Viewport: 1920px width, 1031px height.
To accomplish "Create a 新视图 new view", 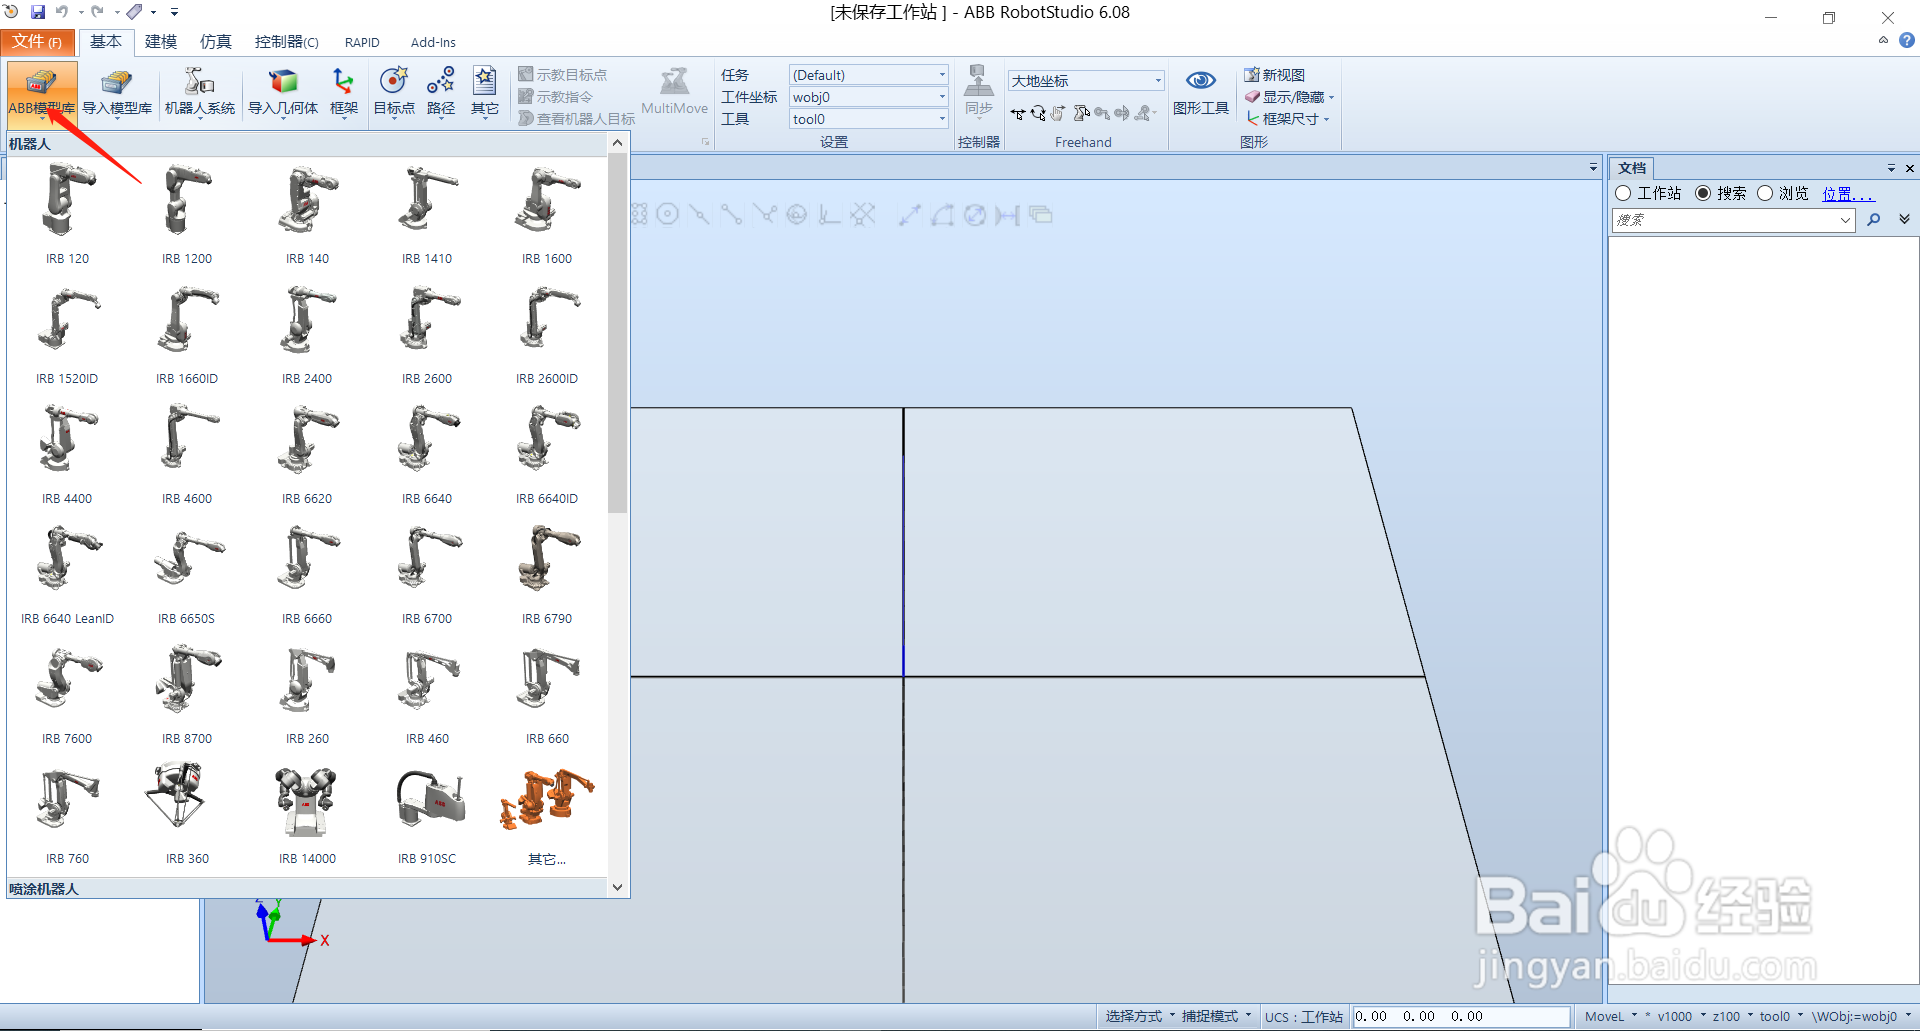I will pos(1275,75).
